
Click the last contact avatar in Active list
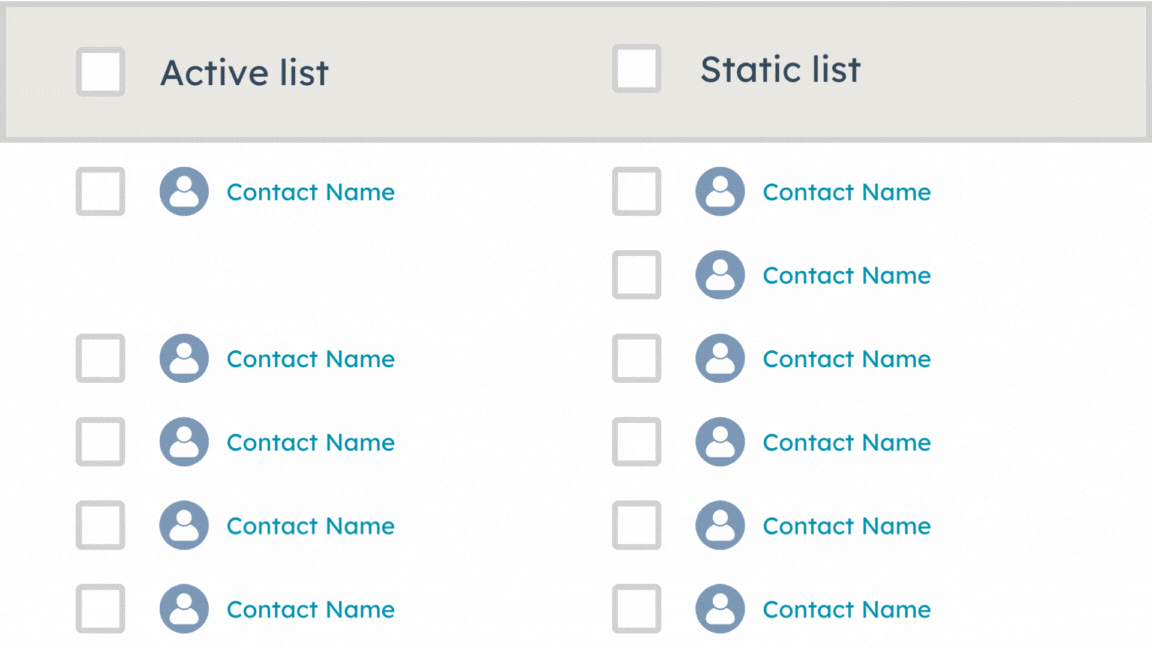[x=183, y=609]
